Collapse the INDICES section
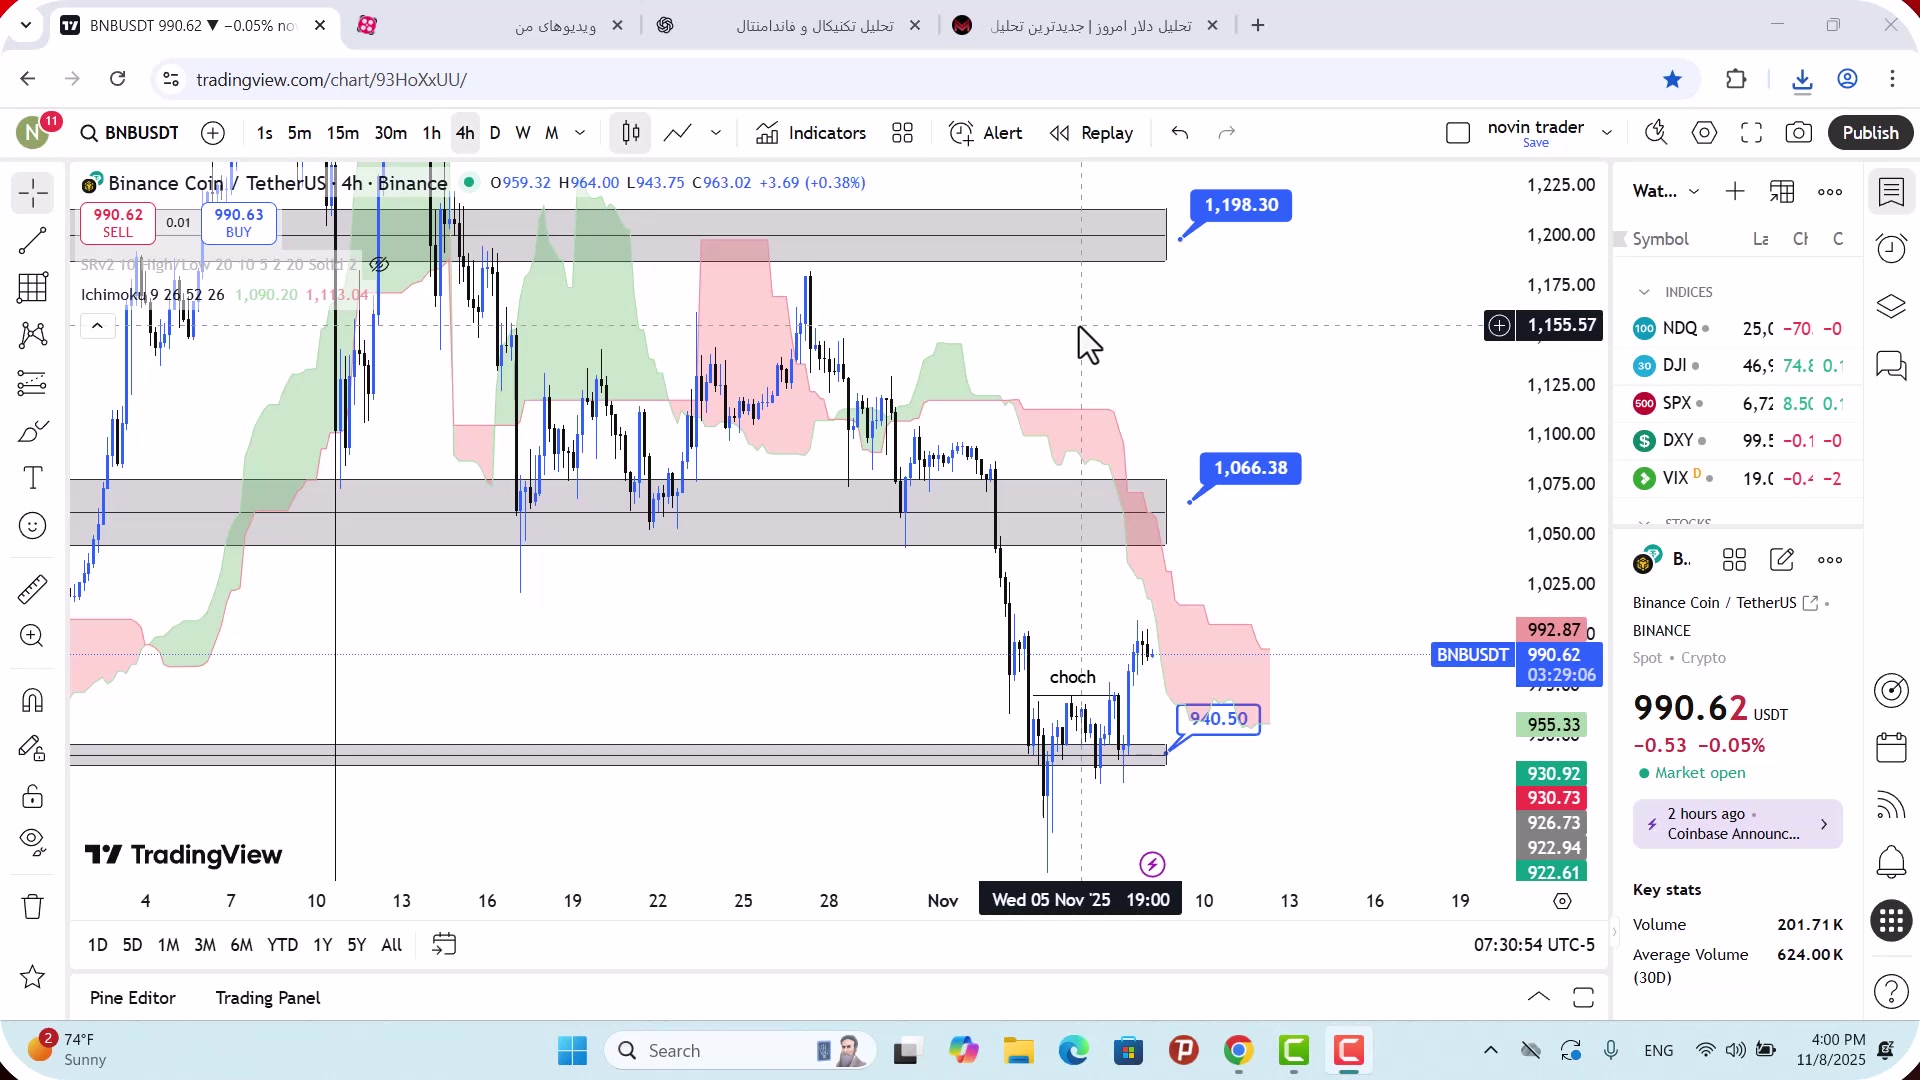The image size is (1920, 1080). pyautogui.click(x=1644, y=292)
